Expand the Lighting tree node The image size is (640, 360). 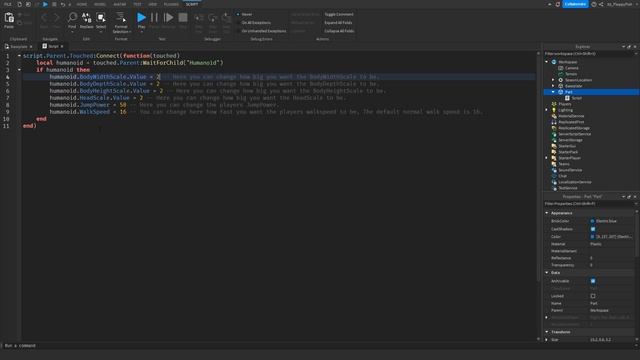[x=547, y=110]
